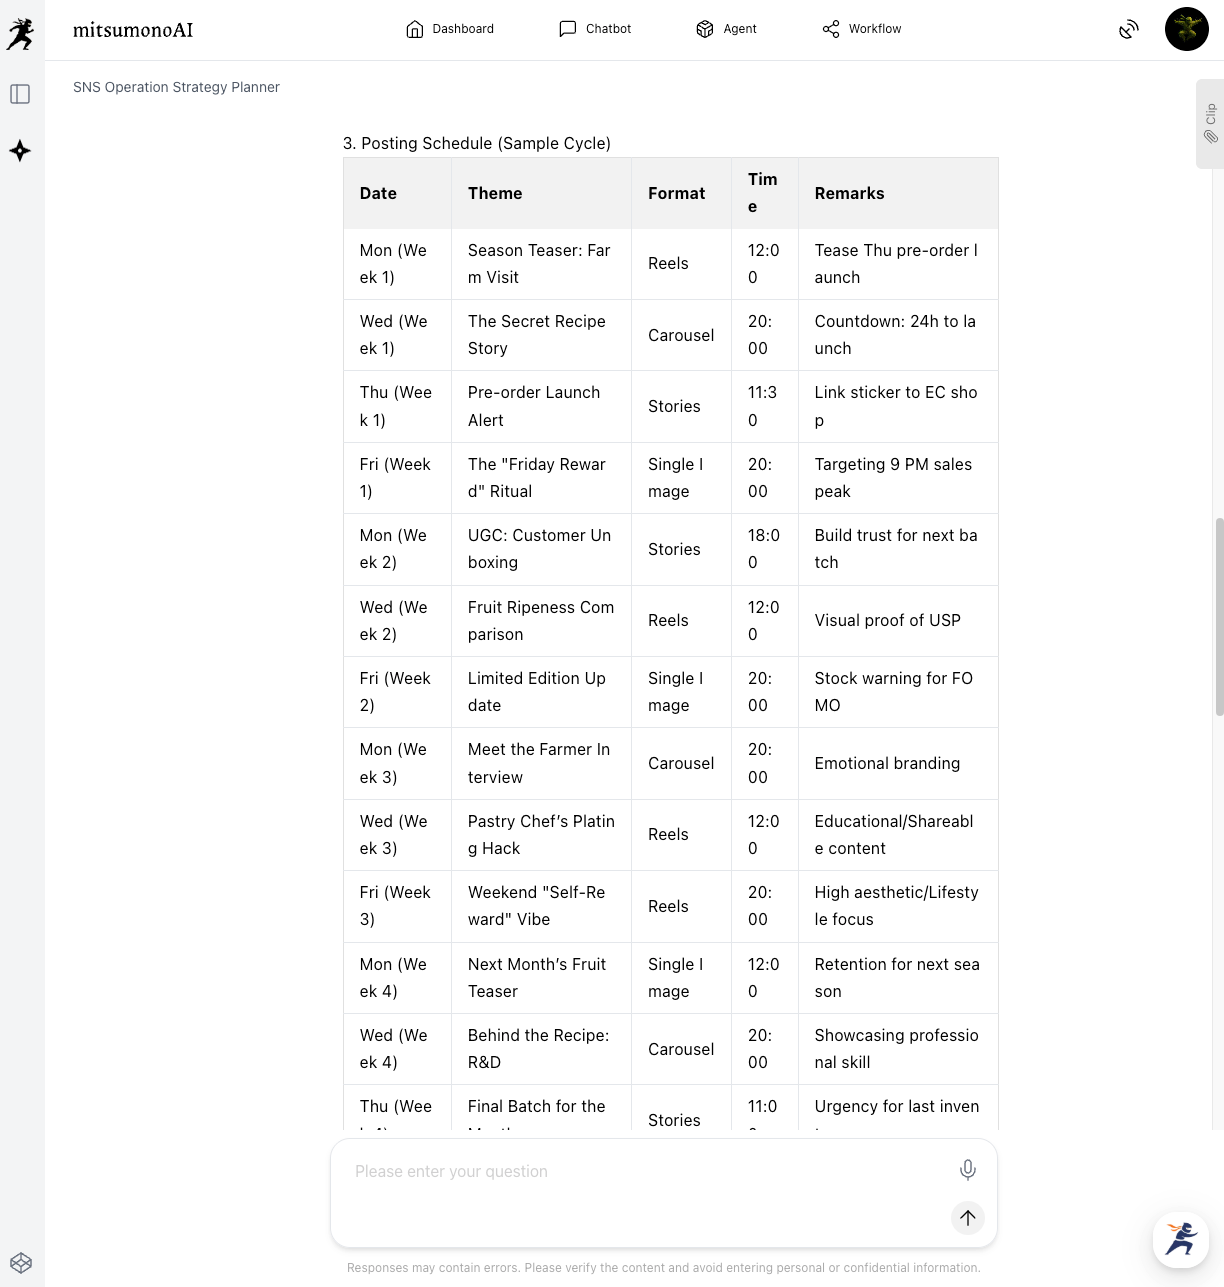1224x1287 pixels.
Task: Click the Agent cube icon
Action: [705, 29]
